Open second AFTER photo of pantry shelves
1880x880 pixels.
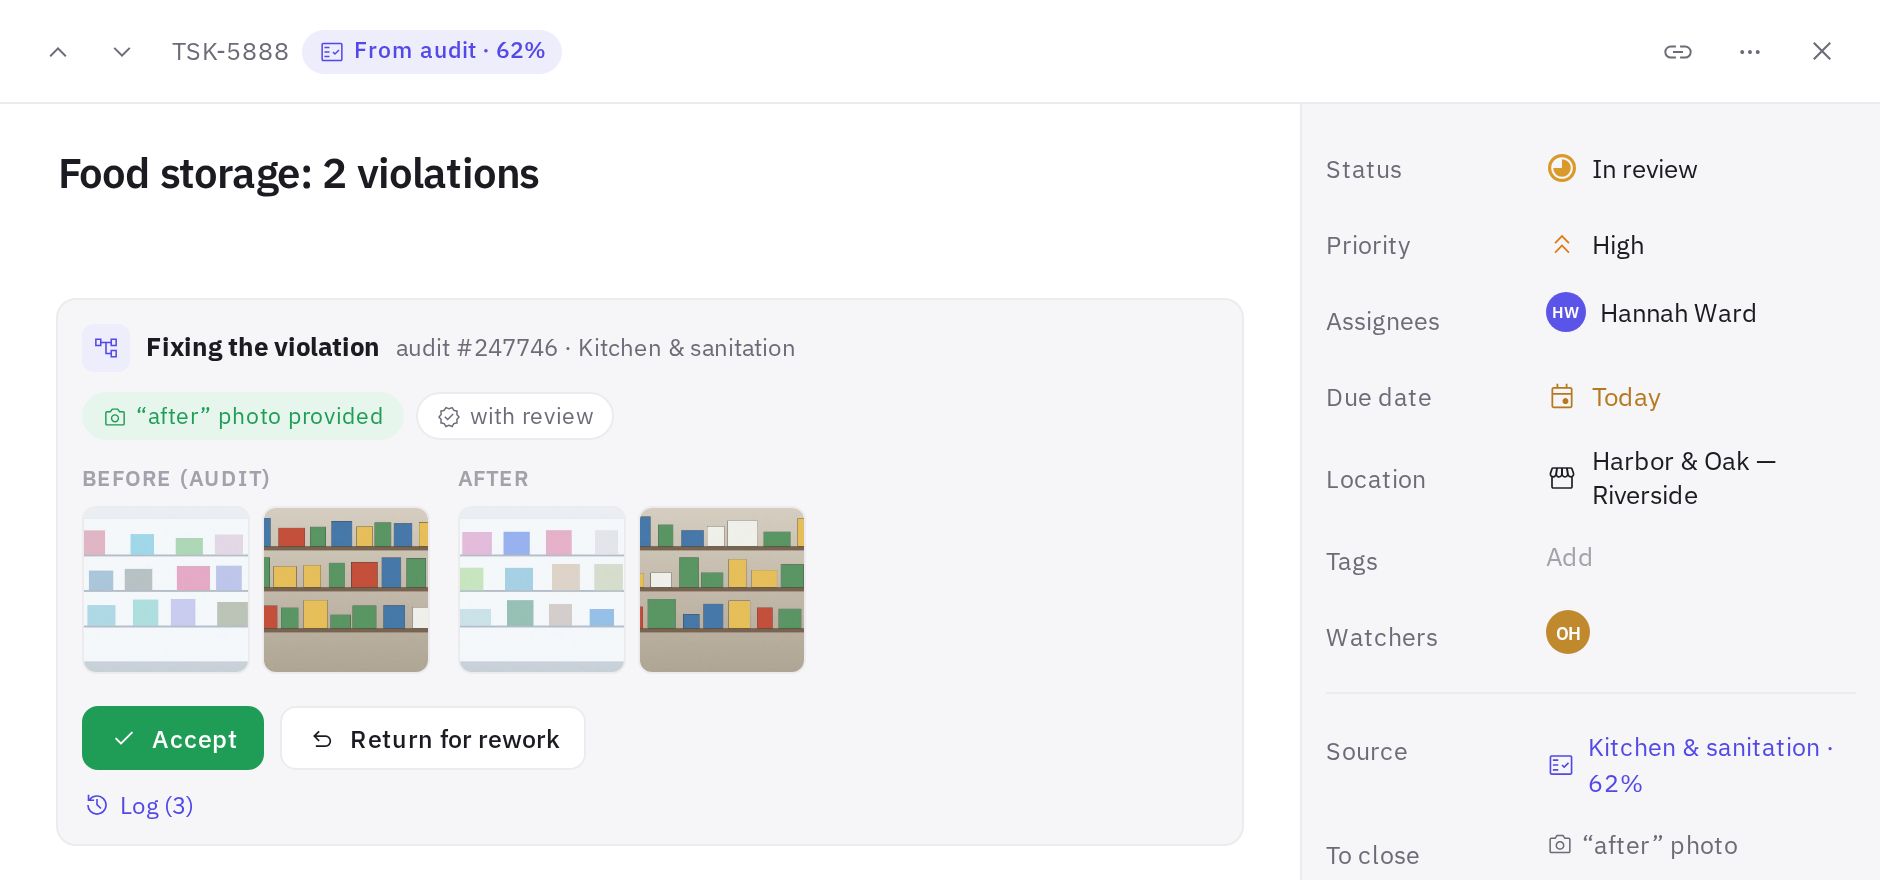point(722,590)
